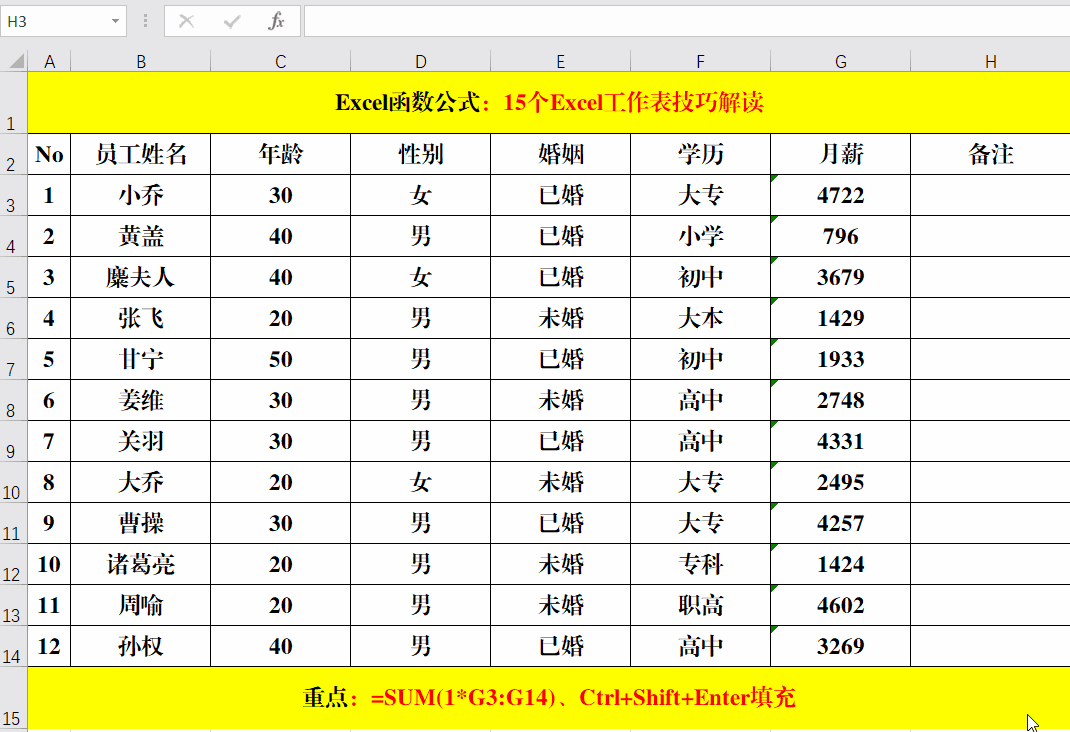The image size is (1070, 732).
Task: Open the Insert Function fx dialog
Action: [276, 22]
